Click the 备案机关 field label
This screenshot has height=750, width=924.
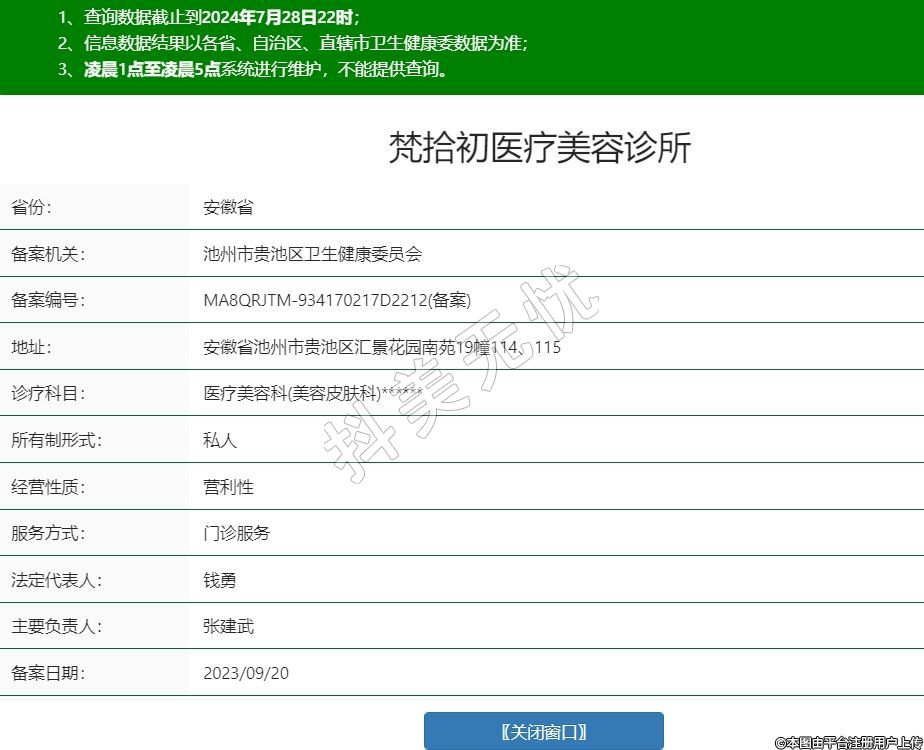point(48,254)
